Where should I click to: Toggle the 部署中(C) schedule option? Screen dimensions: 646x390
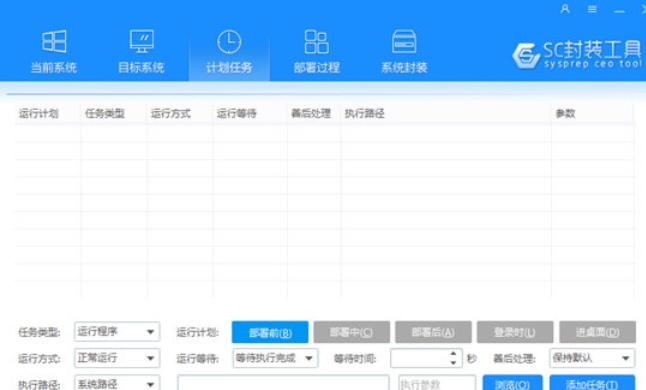pyautogui.click(x=351, y=332)
